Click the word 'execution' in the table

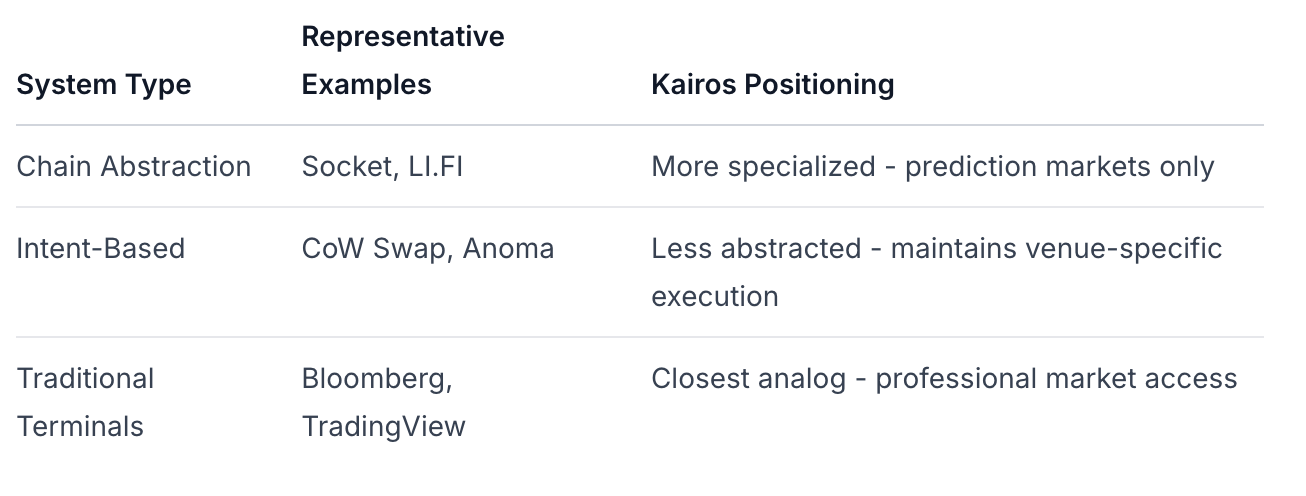pyautogui.click(x=714, y=296)
